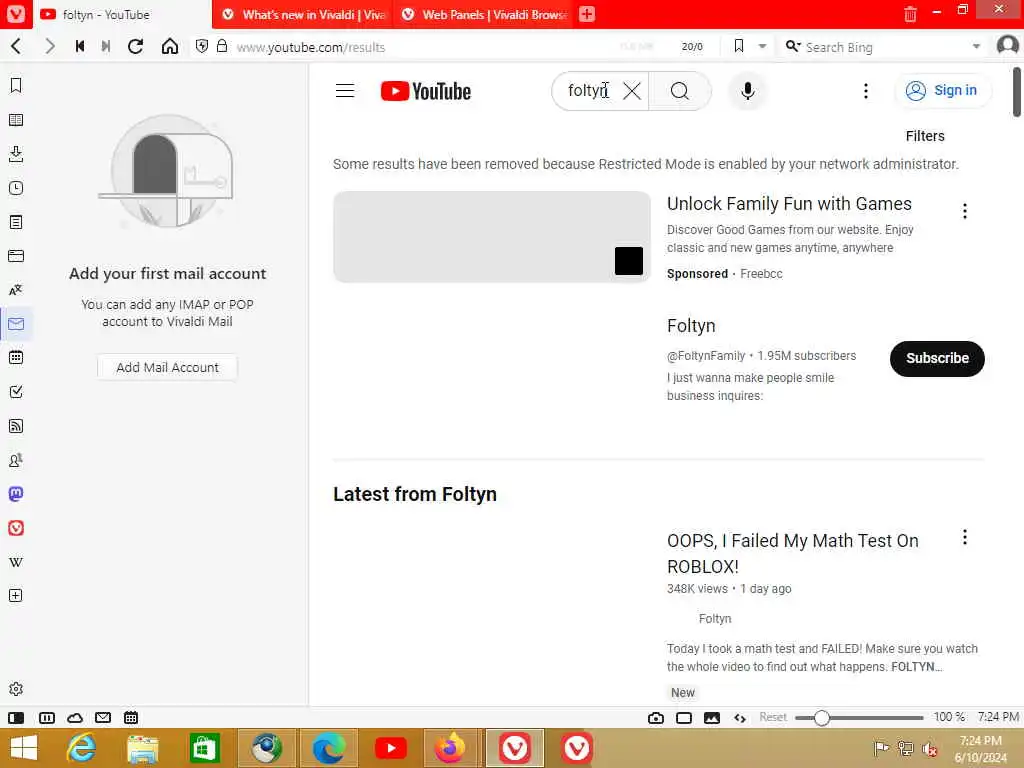Open the YouTube guide hamburger menu
Image resolution: width=1024 pixels, height=768 pixels.
[x=345, y=91]
